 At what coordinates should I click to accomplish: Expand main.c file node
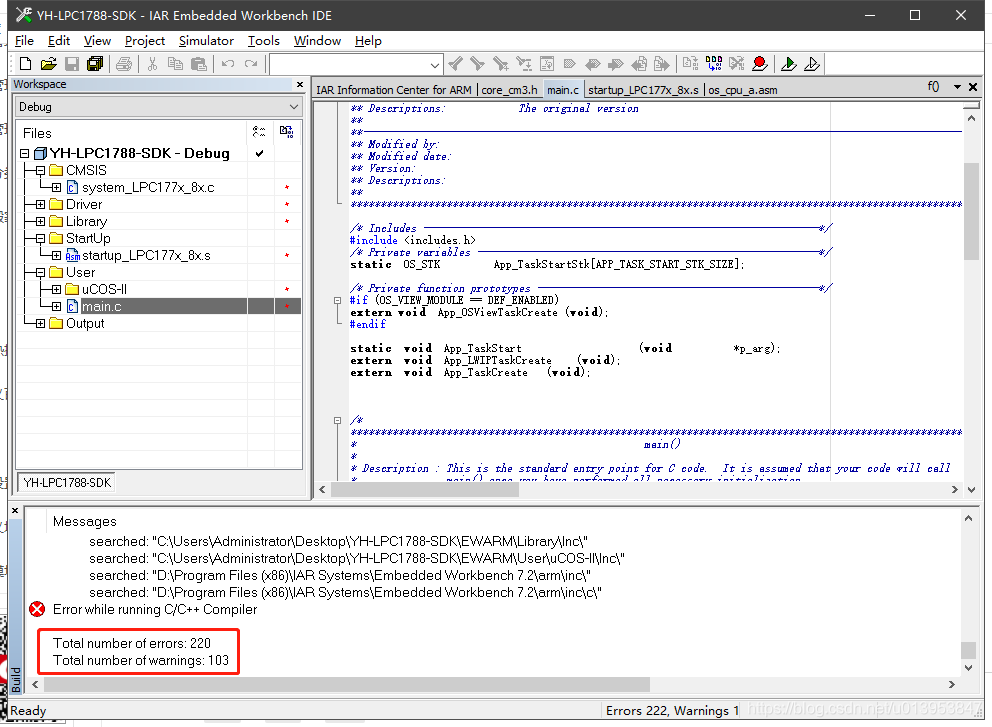coord(56,307)
